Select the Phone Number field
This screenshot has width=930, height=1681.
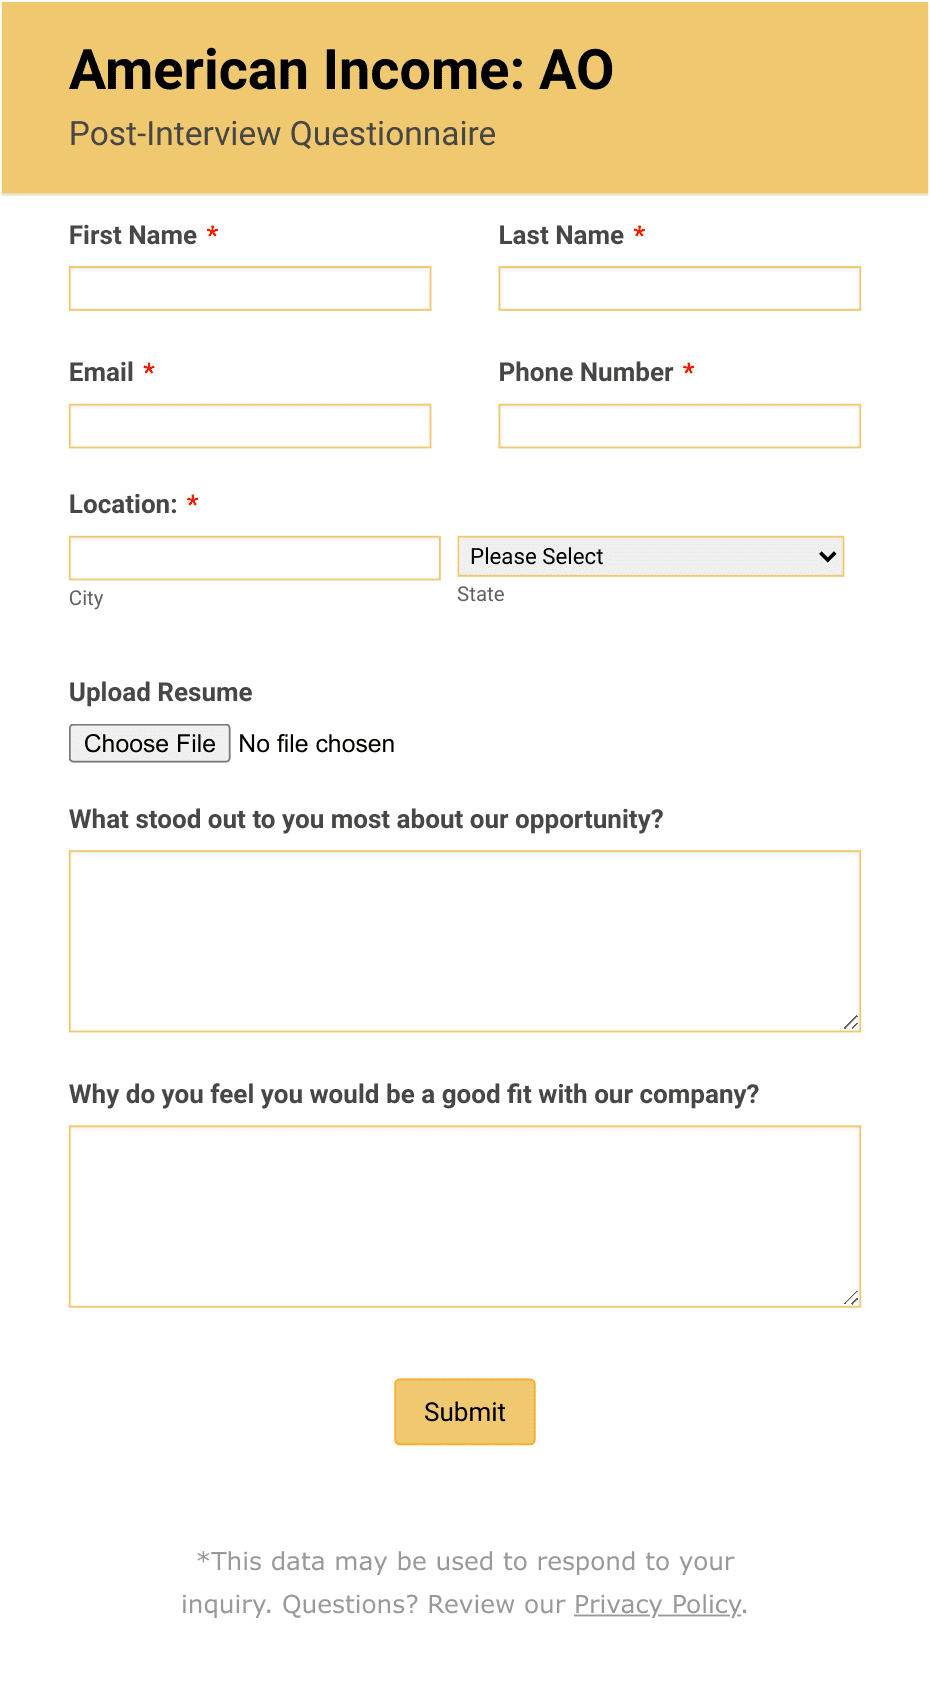click(x=680, y=426)
